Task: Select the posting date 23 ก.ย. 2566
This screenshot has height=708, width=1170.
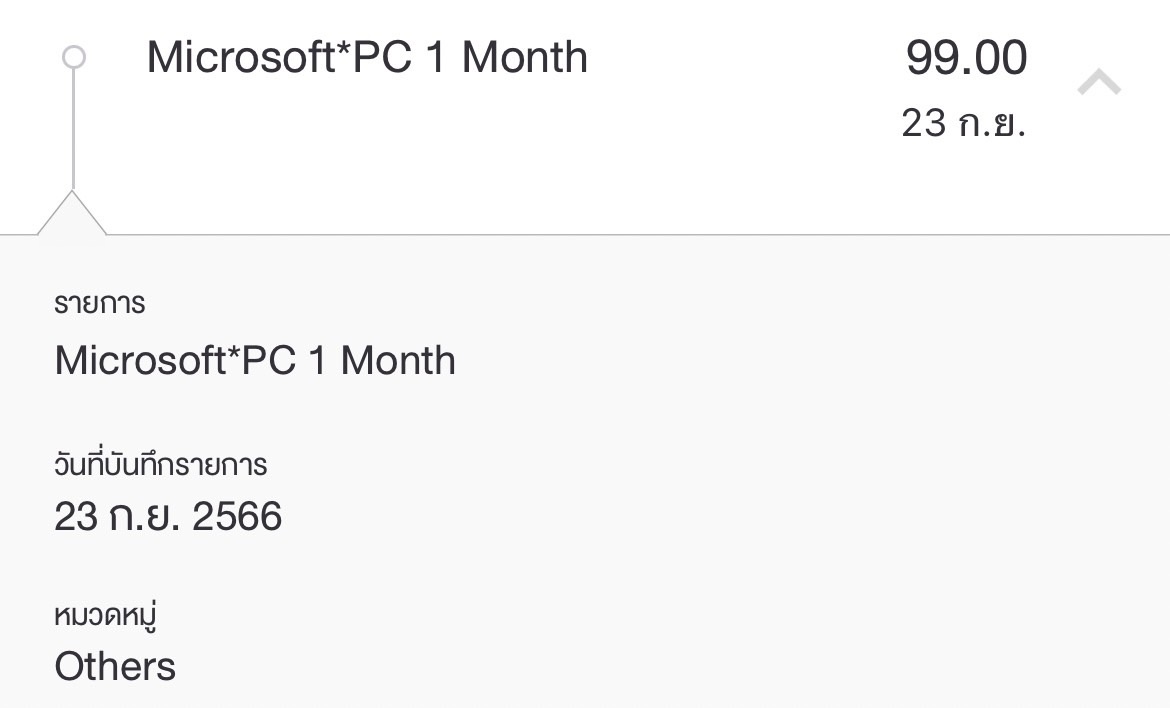Action: (168, 517)
